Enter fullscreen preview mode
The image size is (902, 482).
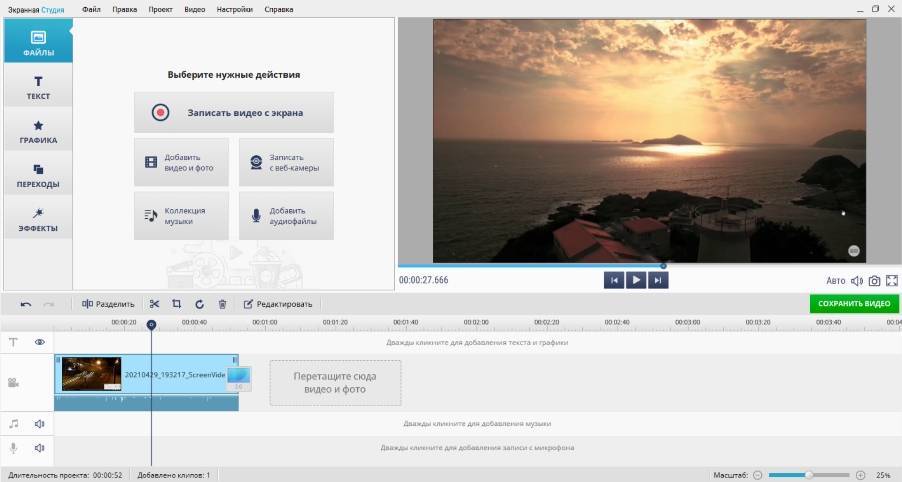891,281
